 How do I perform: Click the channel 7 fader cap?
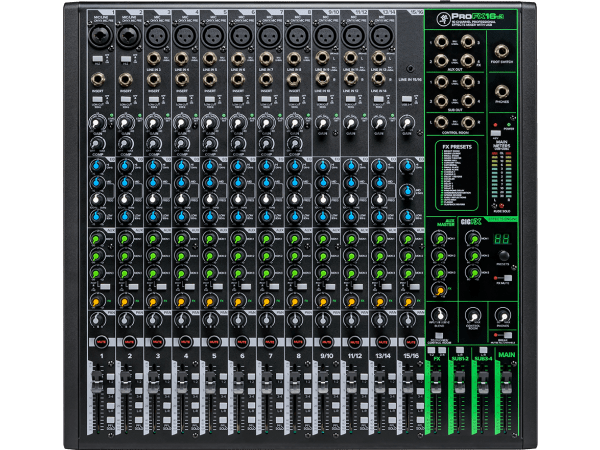coord(267,381)
